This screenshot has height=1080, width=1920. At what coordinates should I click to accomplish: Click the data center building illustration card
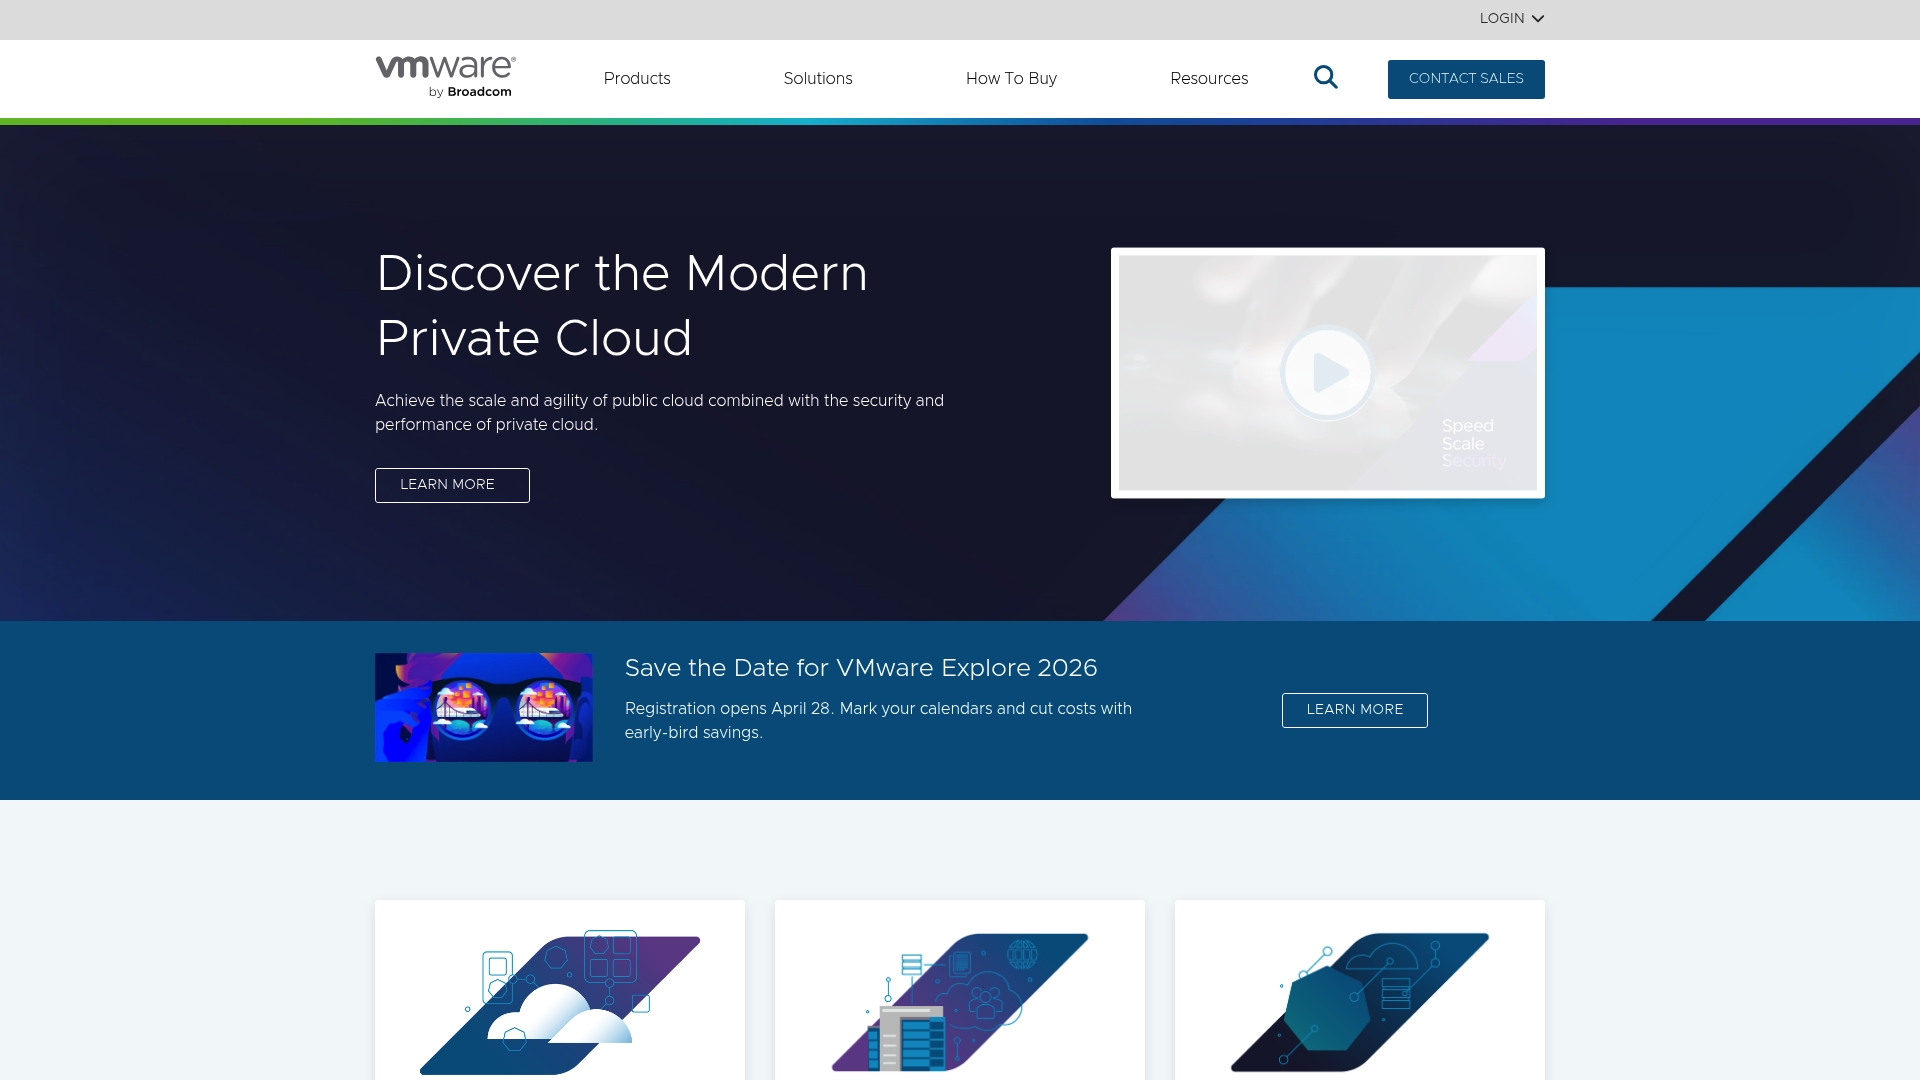click(x=959, y=1000)
